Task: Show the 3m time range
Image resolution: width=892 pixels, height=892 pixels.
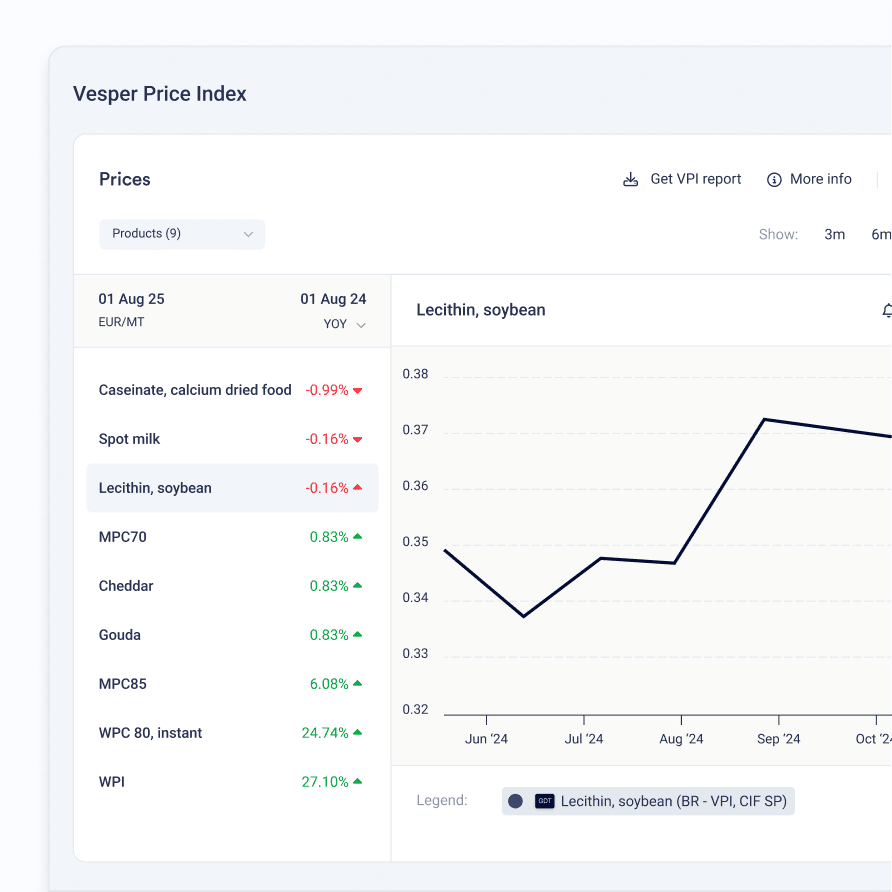Action: click(x=835, y=234)
